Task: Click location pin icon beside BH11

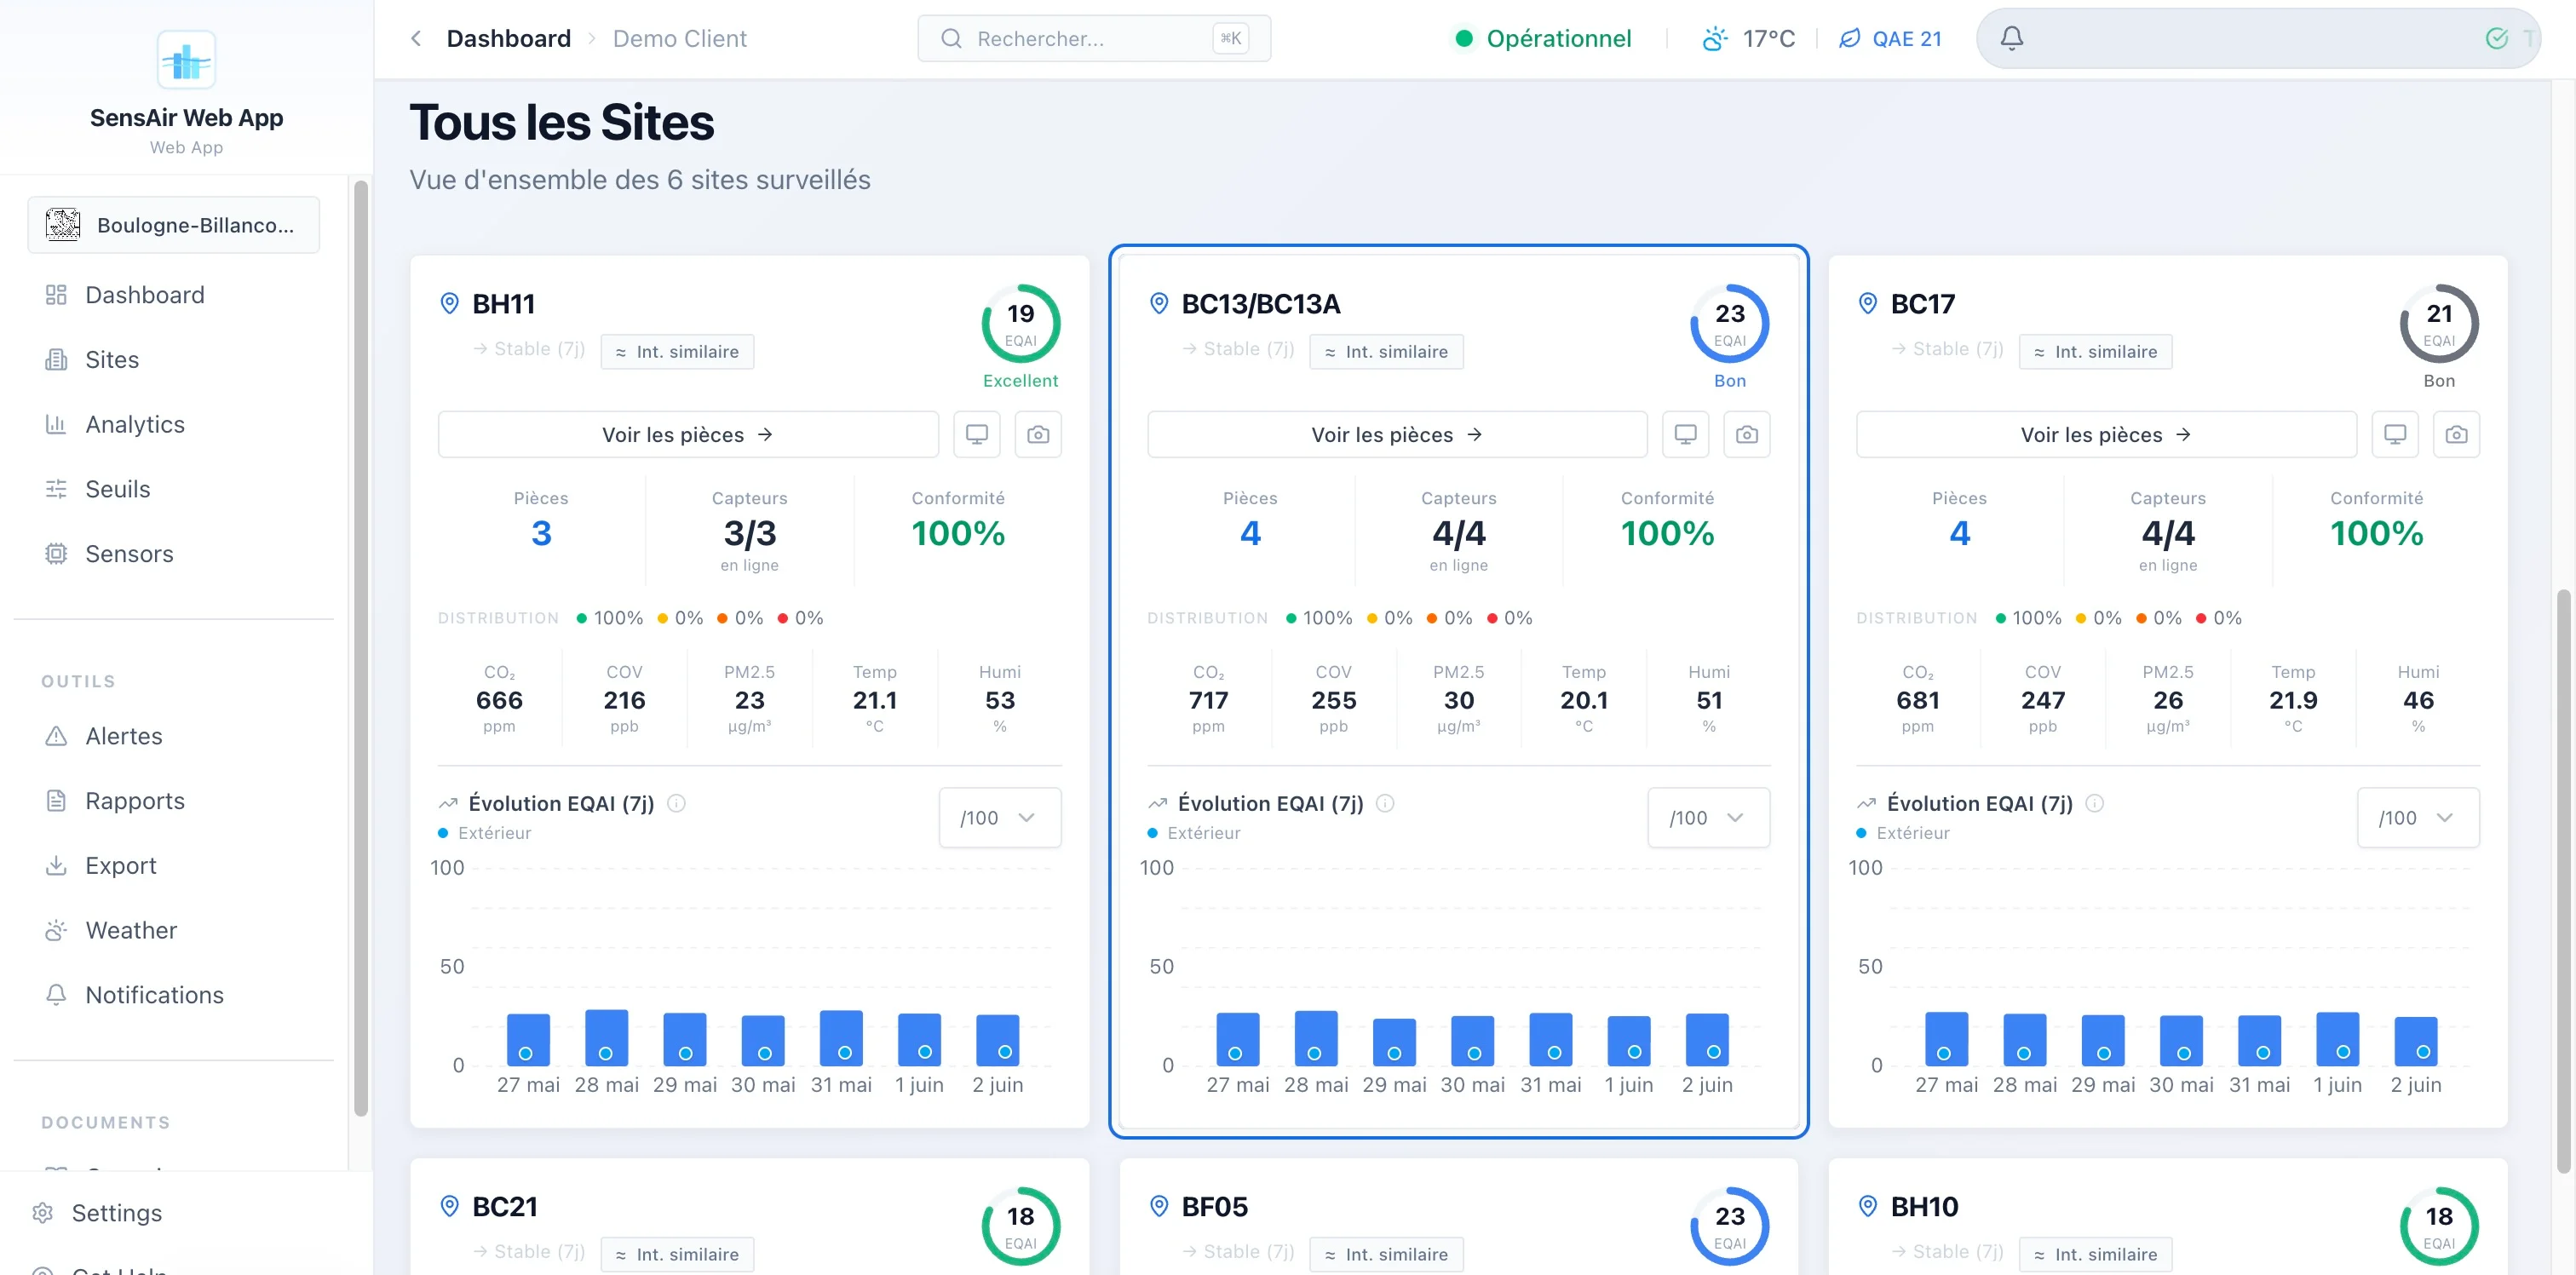Action: [449, 303]
